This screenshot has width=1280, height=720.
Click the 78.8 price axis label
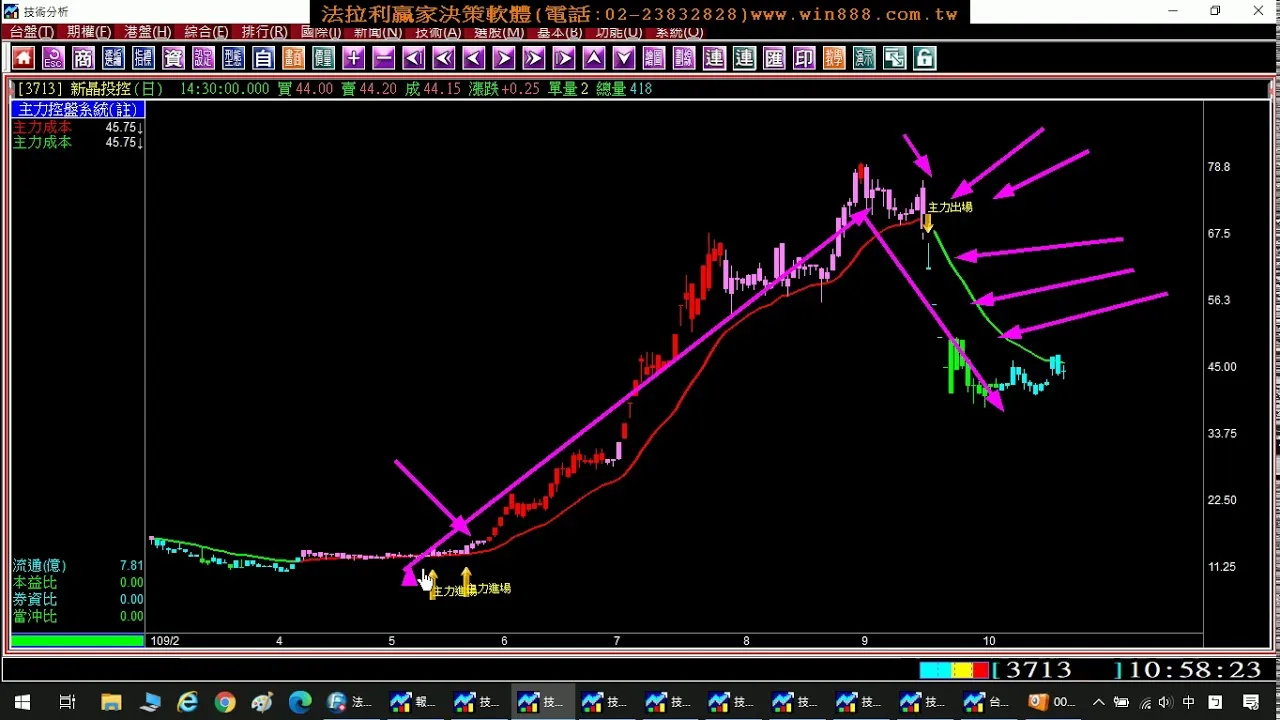pyautogui.click(x=1219, y=167)
